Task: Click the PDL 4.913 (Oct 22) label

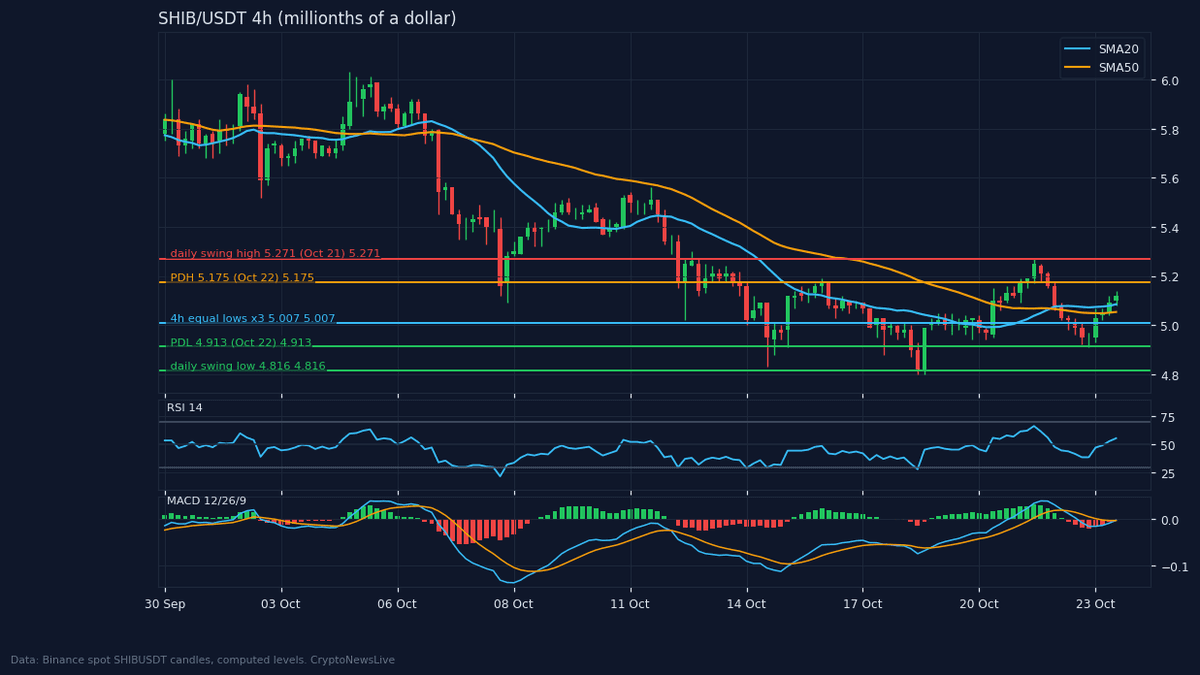Action: [x=241, y=343]
